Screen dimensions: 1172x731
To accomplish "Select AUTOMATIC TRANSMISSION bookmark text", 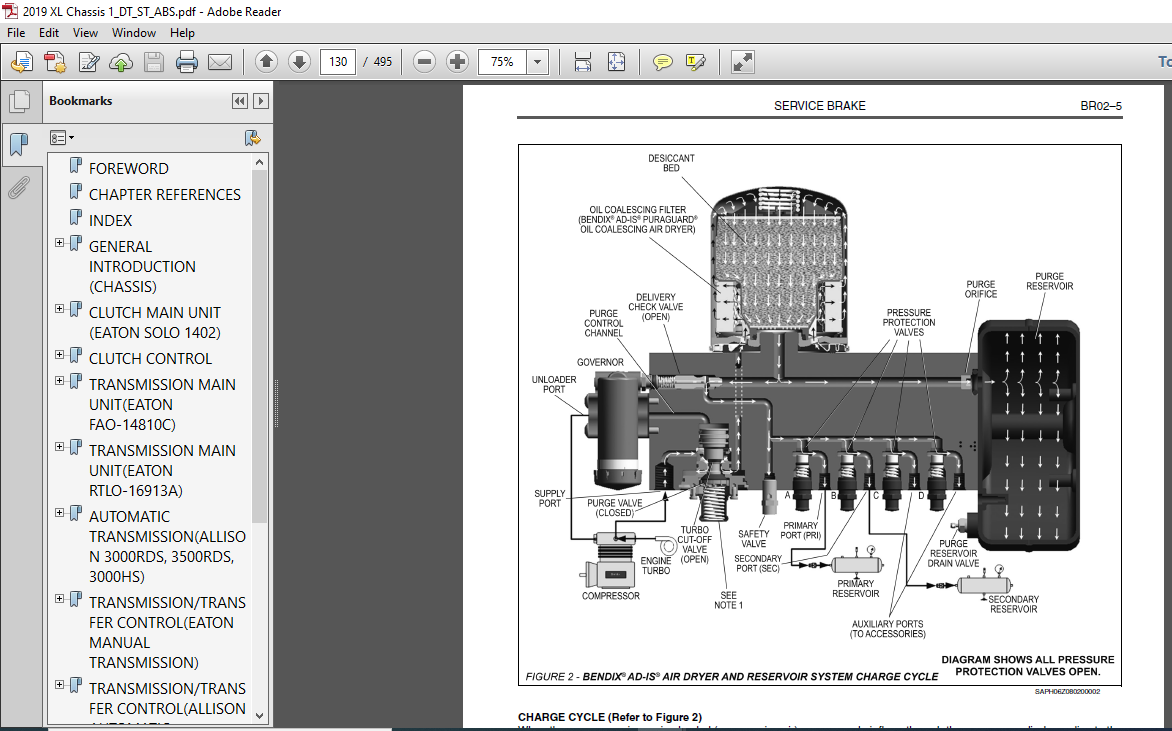I will [167, 546].
